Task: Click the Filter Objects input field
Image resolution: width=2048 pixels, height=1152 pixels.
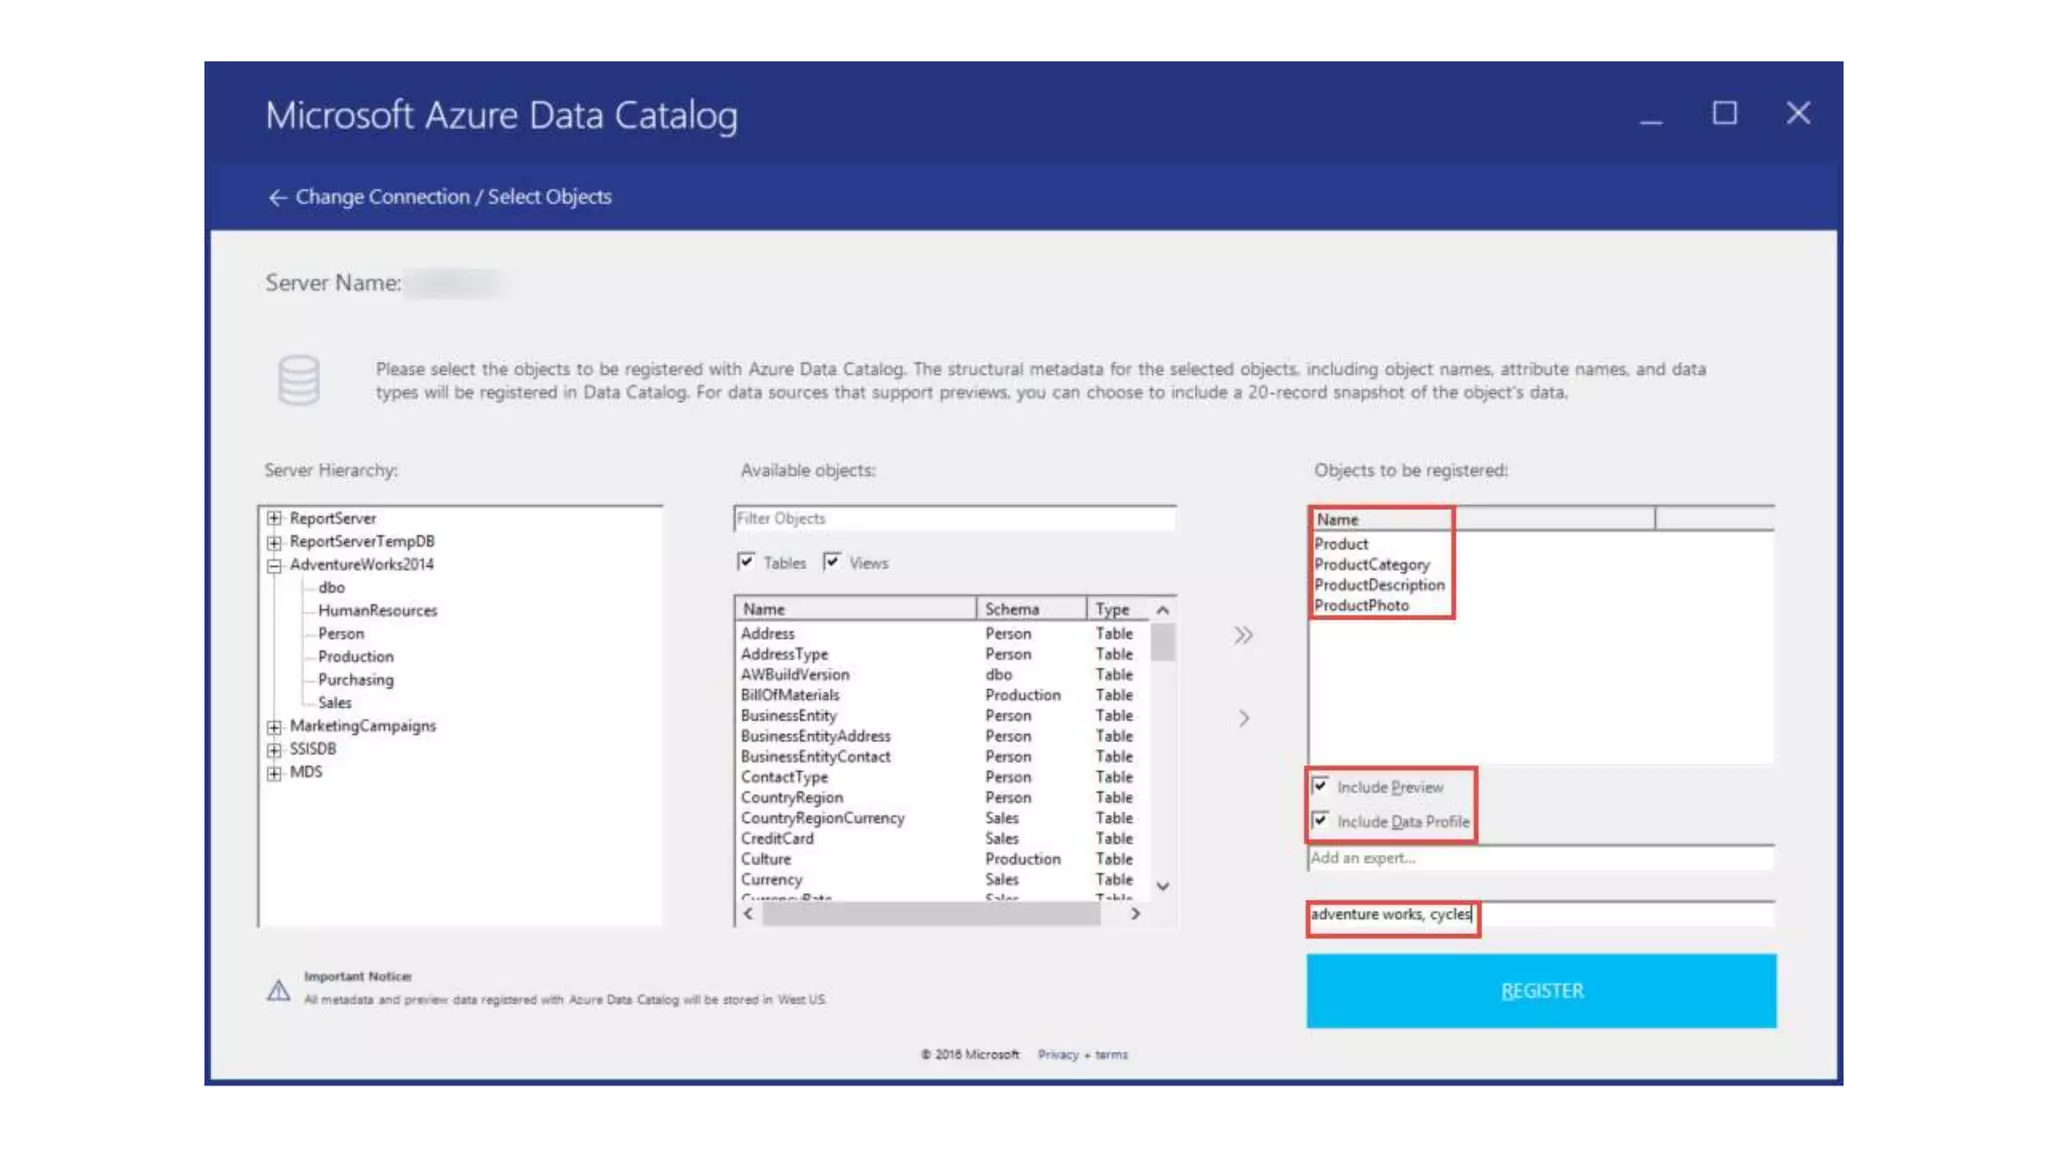Action: (953, 518)
